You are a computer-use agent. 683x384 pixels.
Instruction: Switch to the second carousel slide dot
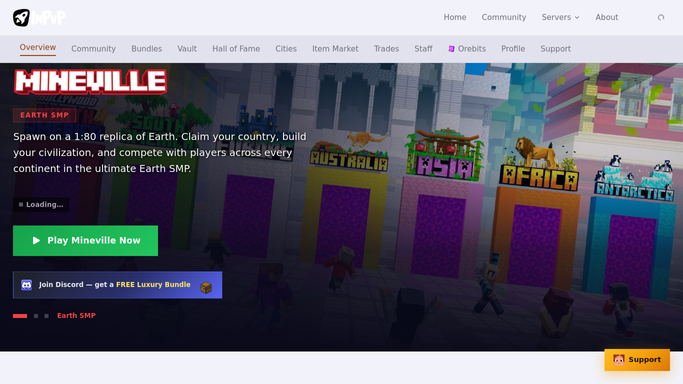click(36, 316)
